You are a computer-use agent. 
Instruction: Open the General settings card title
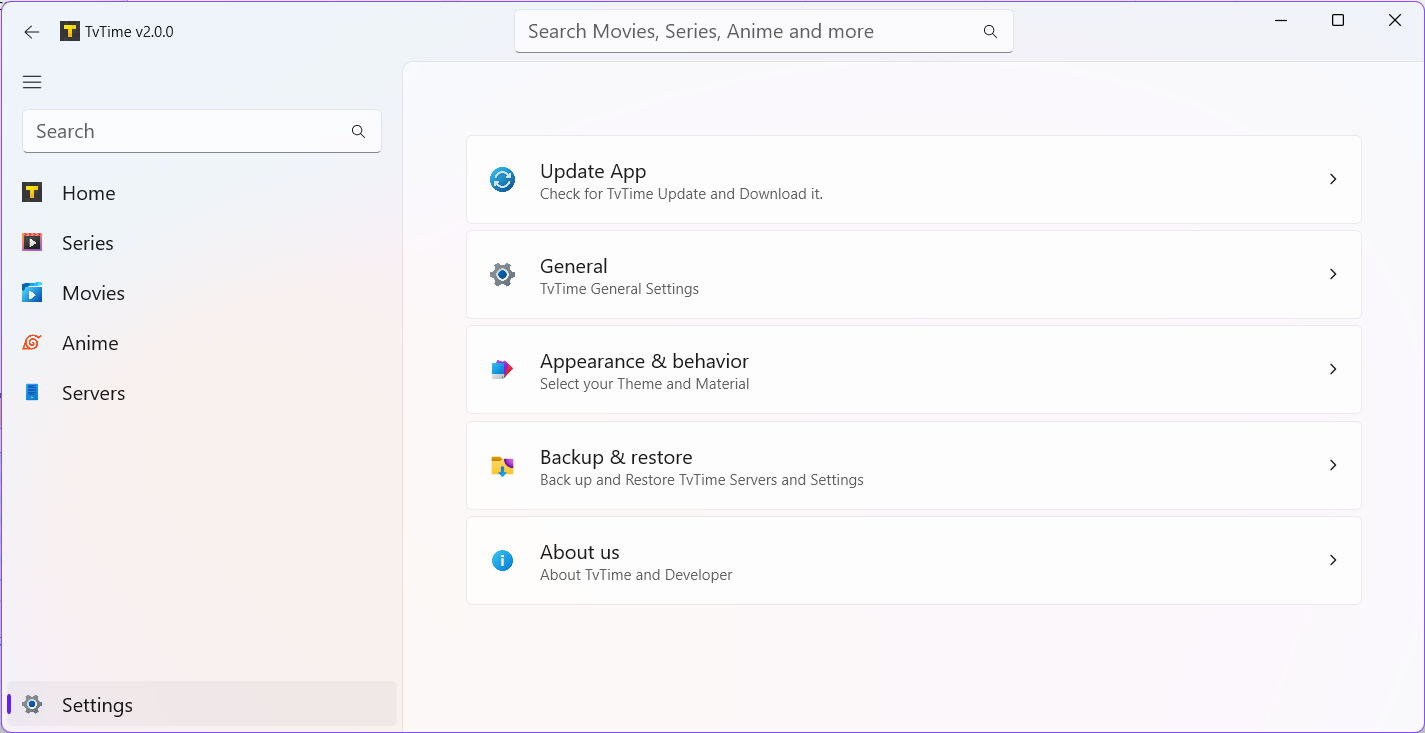573,266
